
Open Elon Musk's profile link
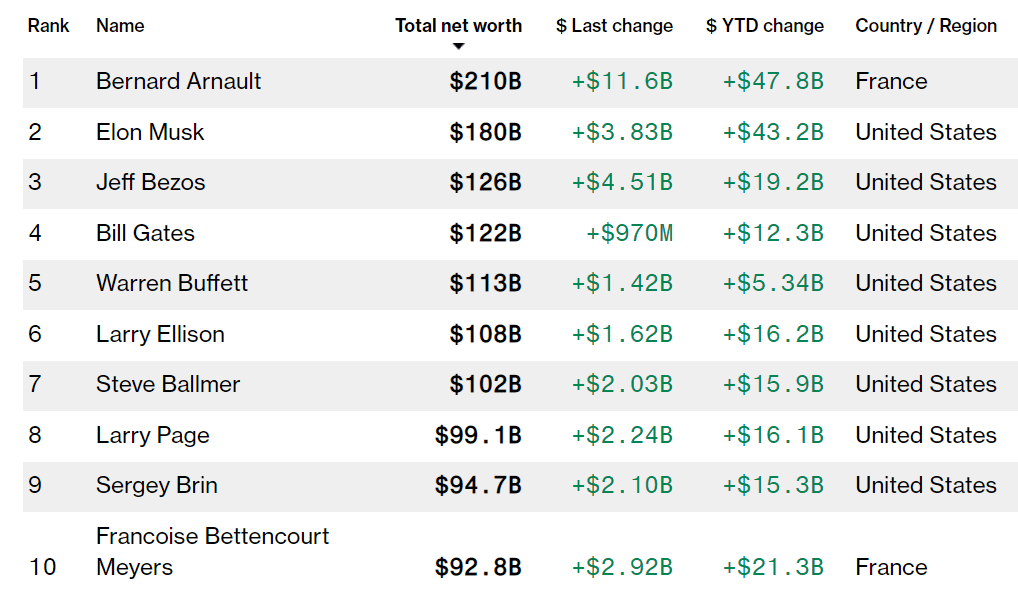pos(150,132)
